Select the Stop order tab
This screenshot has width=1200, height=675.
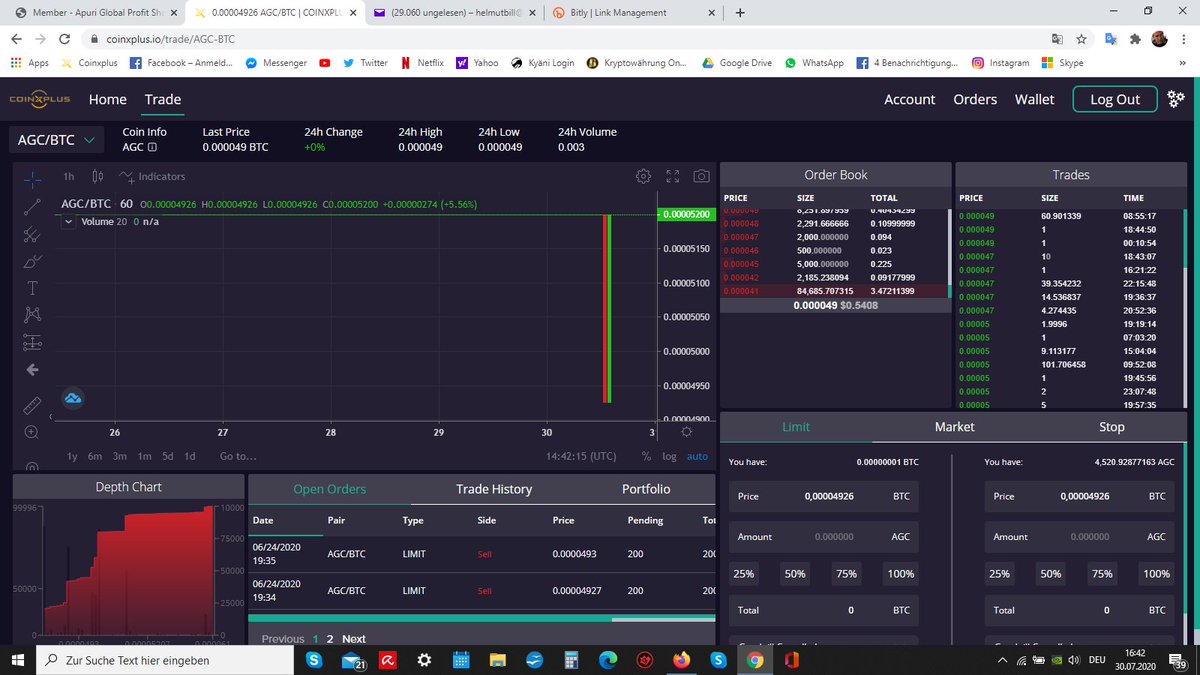1112,427
